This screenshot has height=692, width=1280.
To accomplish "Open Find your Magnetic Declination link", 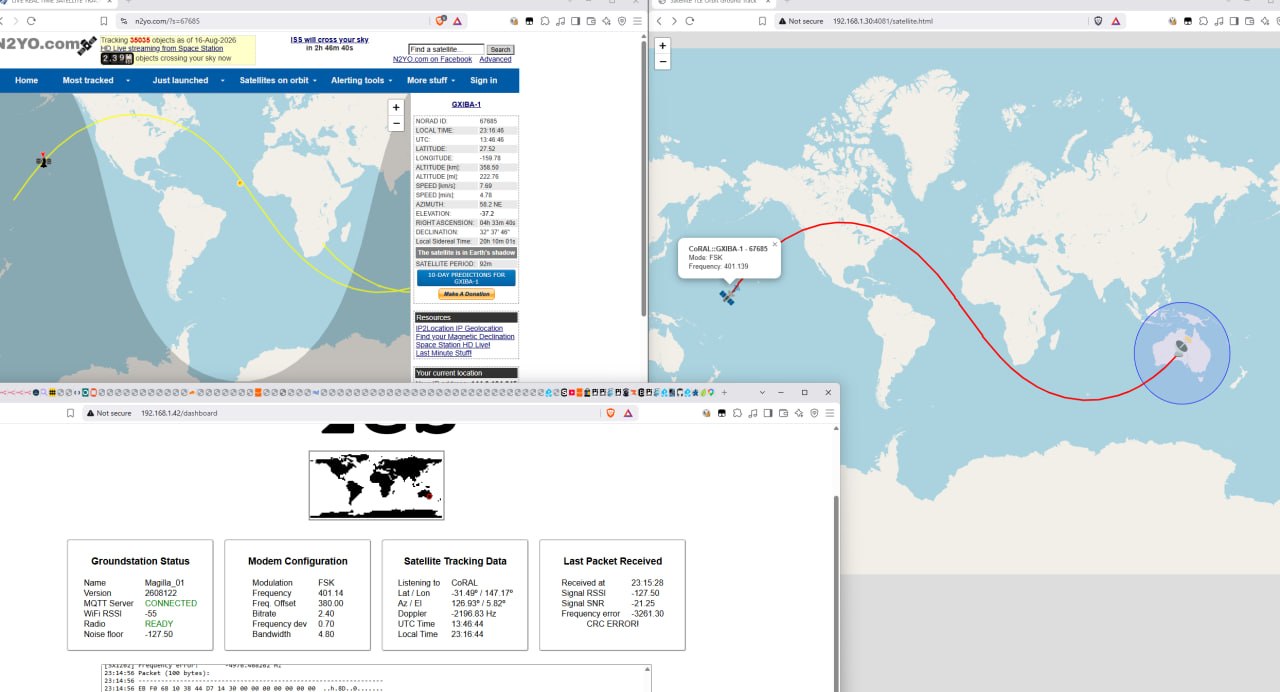I will (x=465, y=336).
